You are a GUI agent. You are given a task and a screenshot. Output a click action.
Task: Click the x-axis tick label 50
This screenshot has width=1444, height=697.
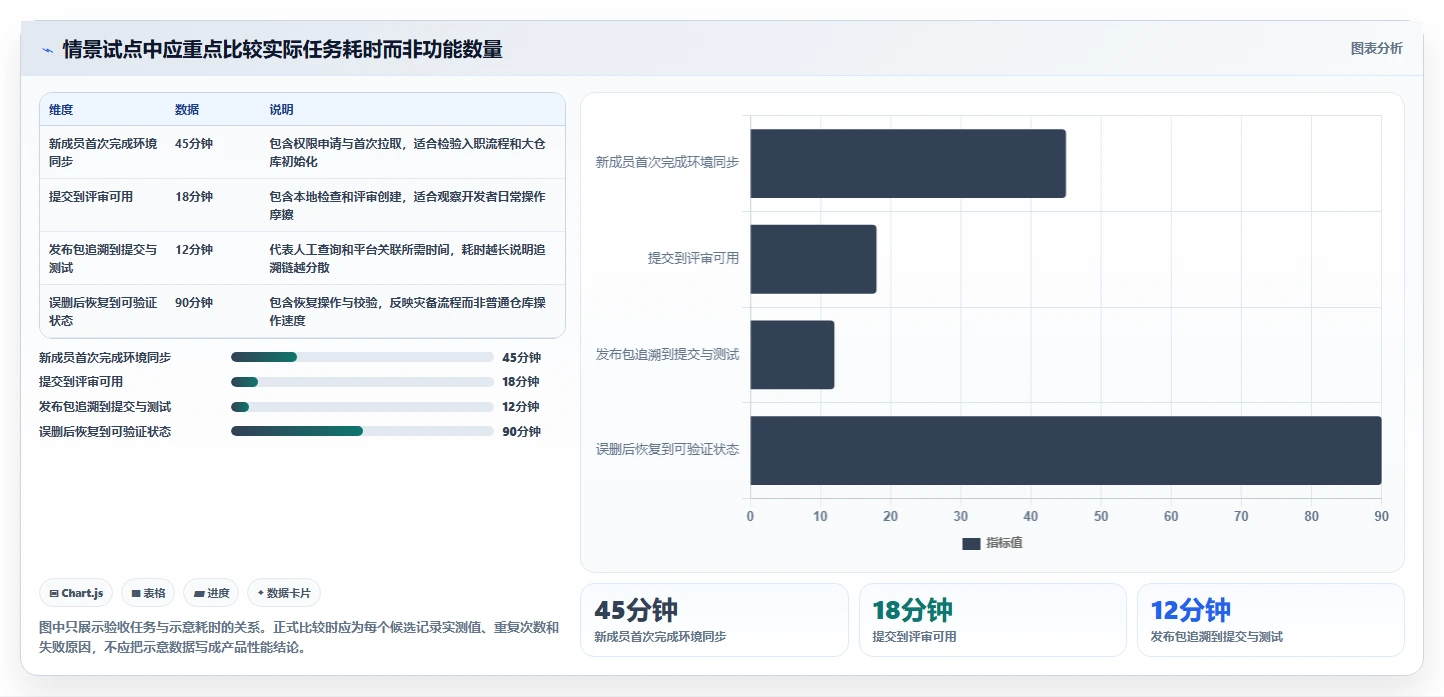1101,517
